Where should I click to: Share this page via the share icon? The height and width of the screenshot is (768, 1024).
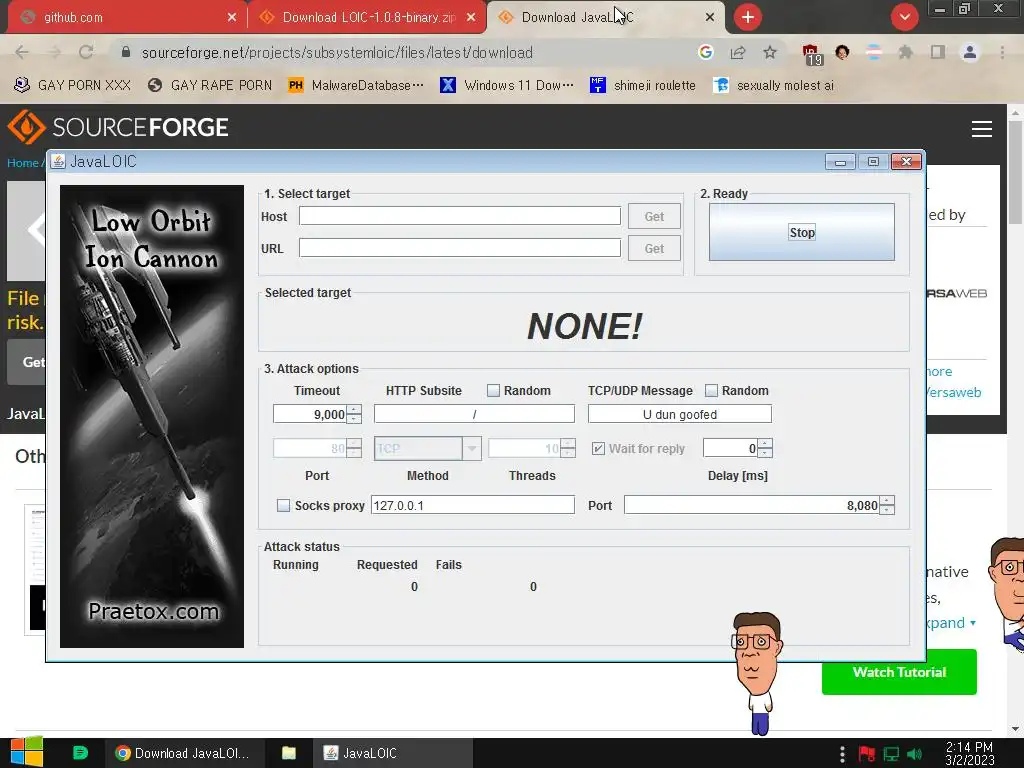[738, 52]
